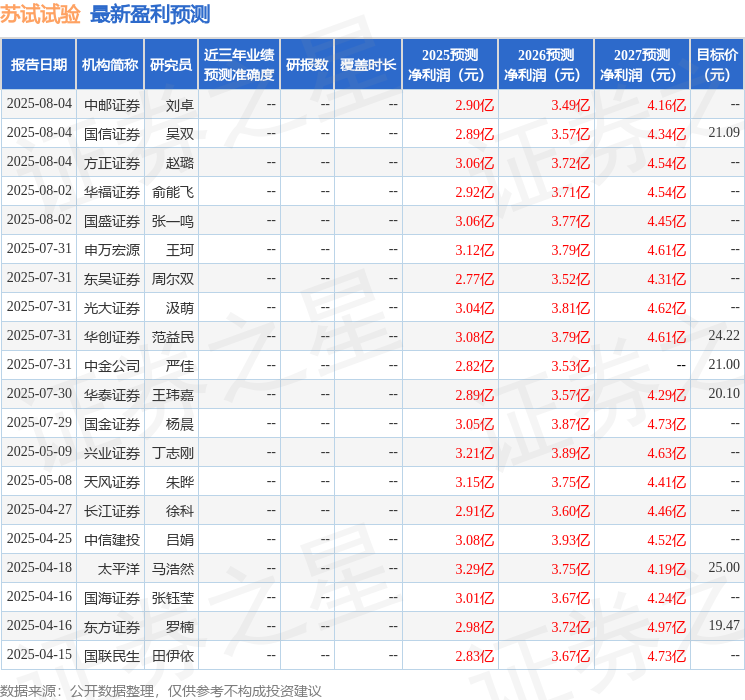Image resolution: width=745 pixels, height=700 pixels.
Task: Select 中金公司 institution cell
Action: point(112,366)
